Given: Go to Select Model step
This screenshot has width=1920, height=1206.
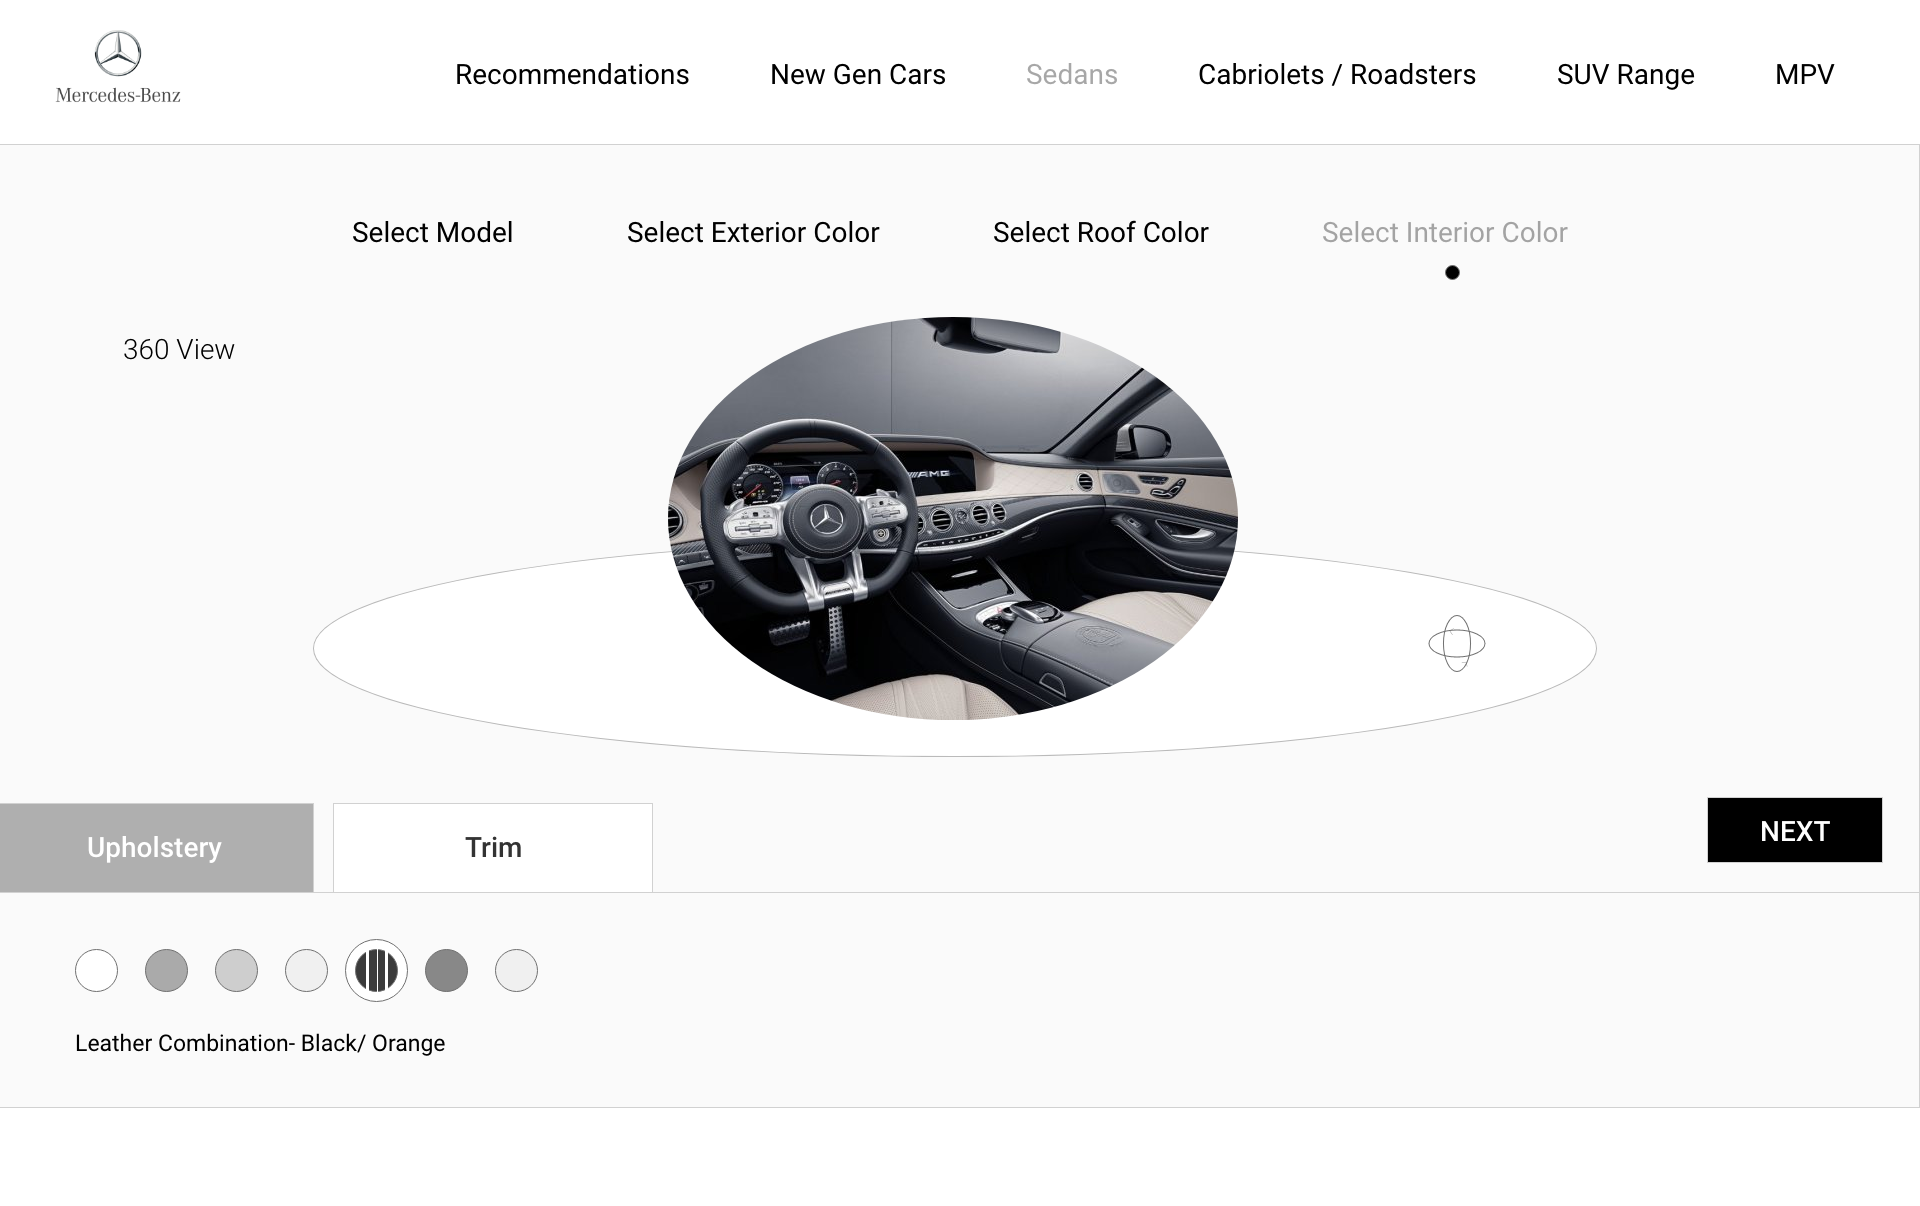Looking at the screenshot, I should point(432,233).
